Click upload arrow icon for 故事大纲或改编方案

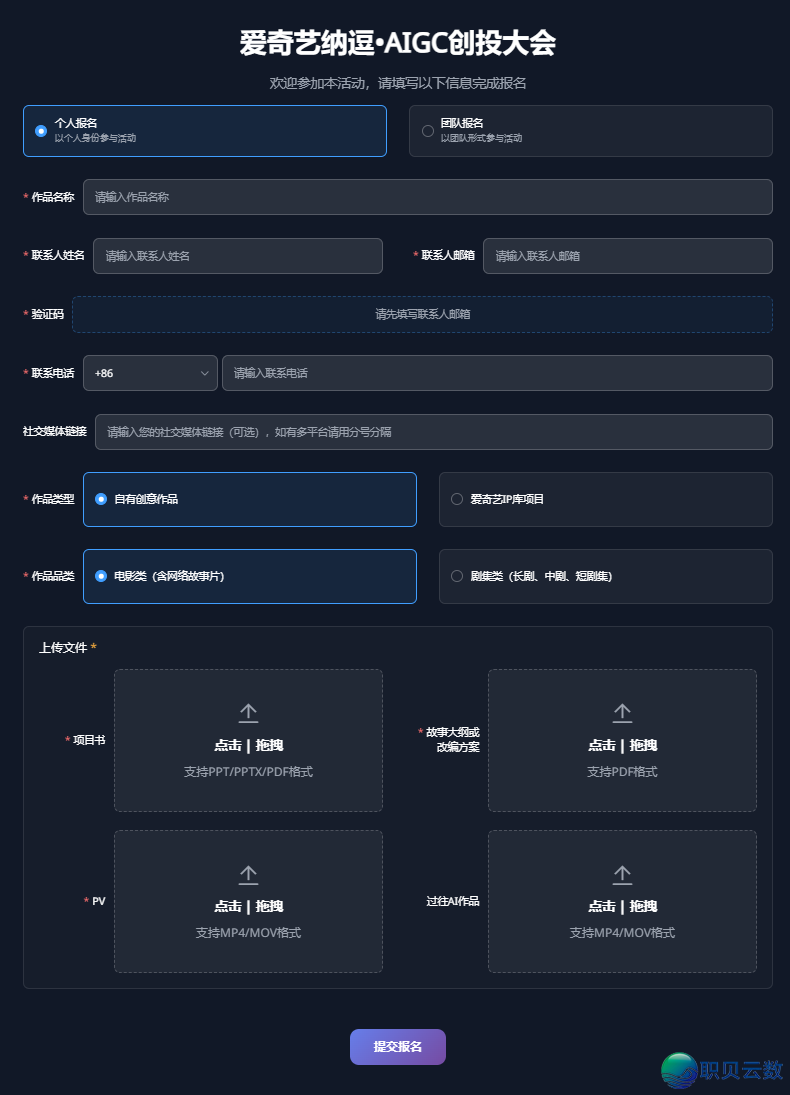tap(622, 713)
